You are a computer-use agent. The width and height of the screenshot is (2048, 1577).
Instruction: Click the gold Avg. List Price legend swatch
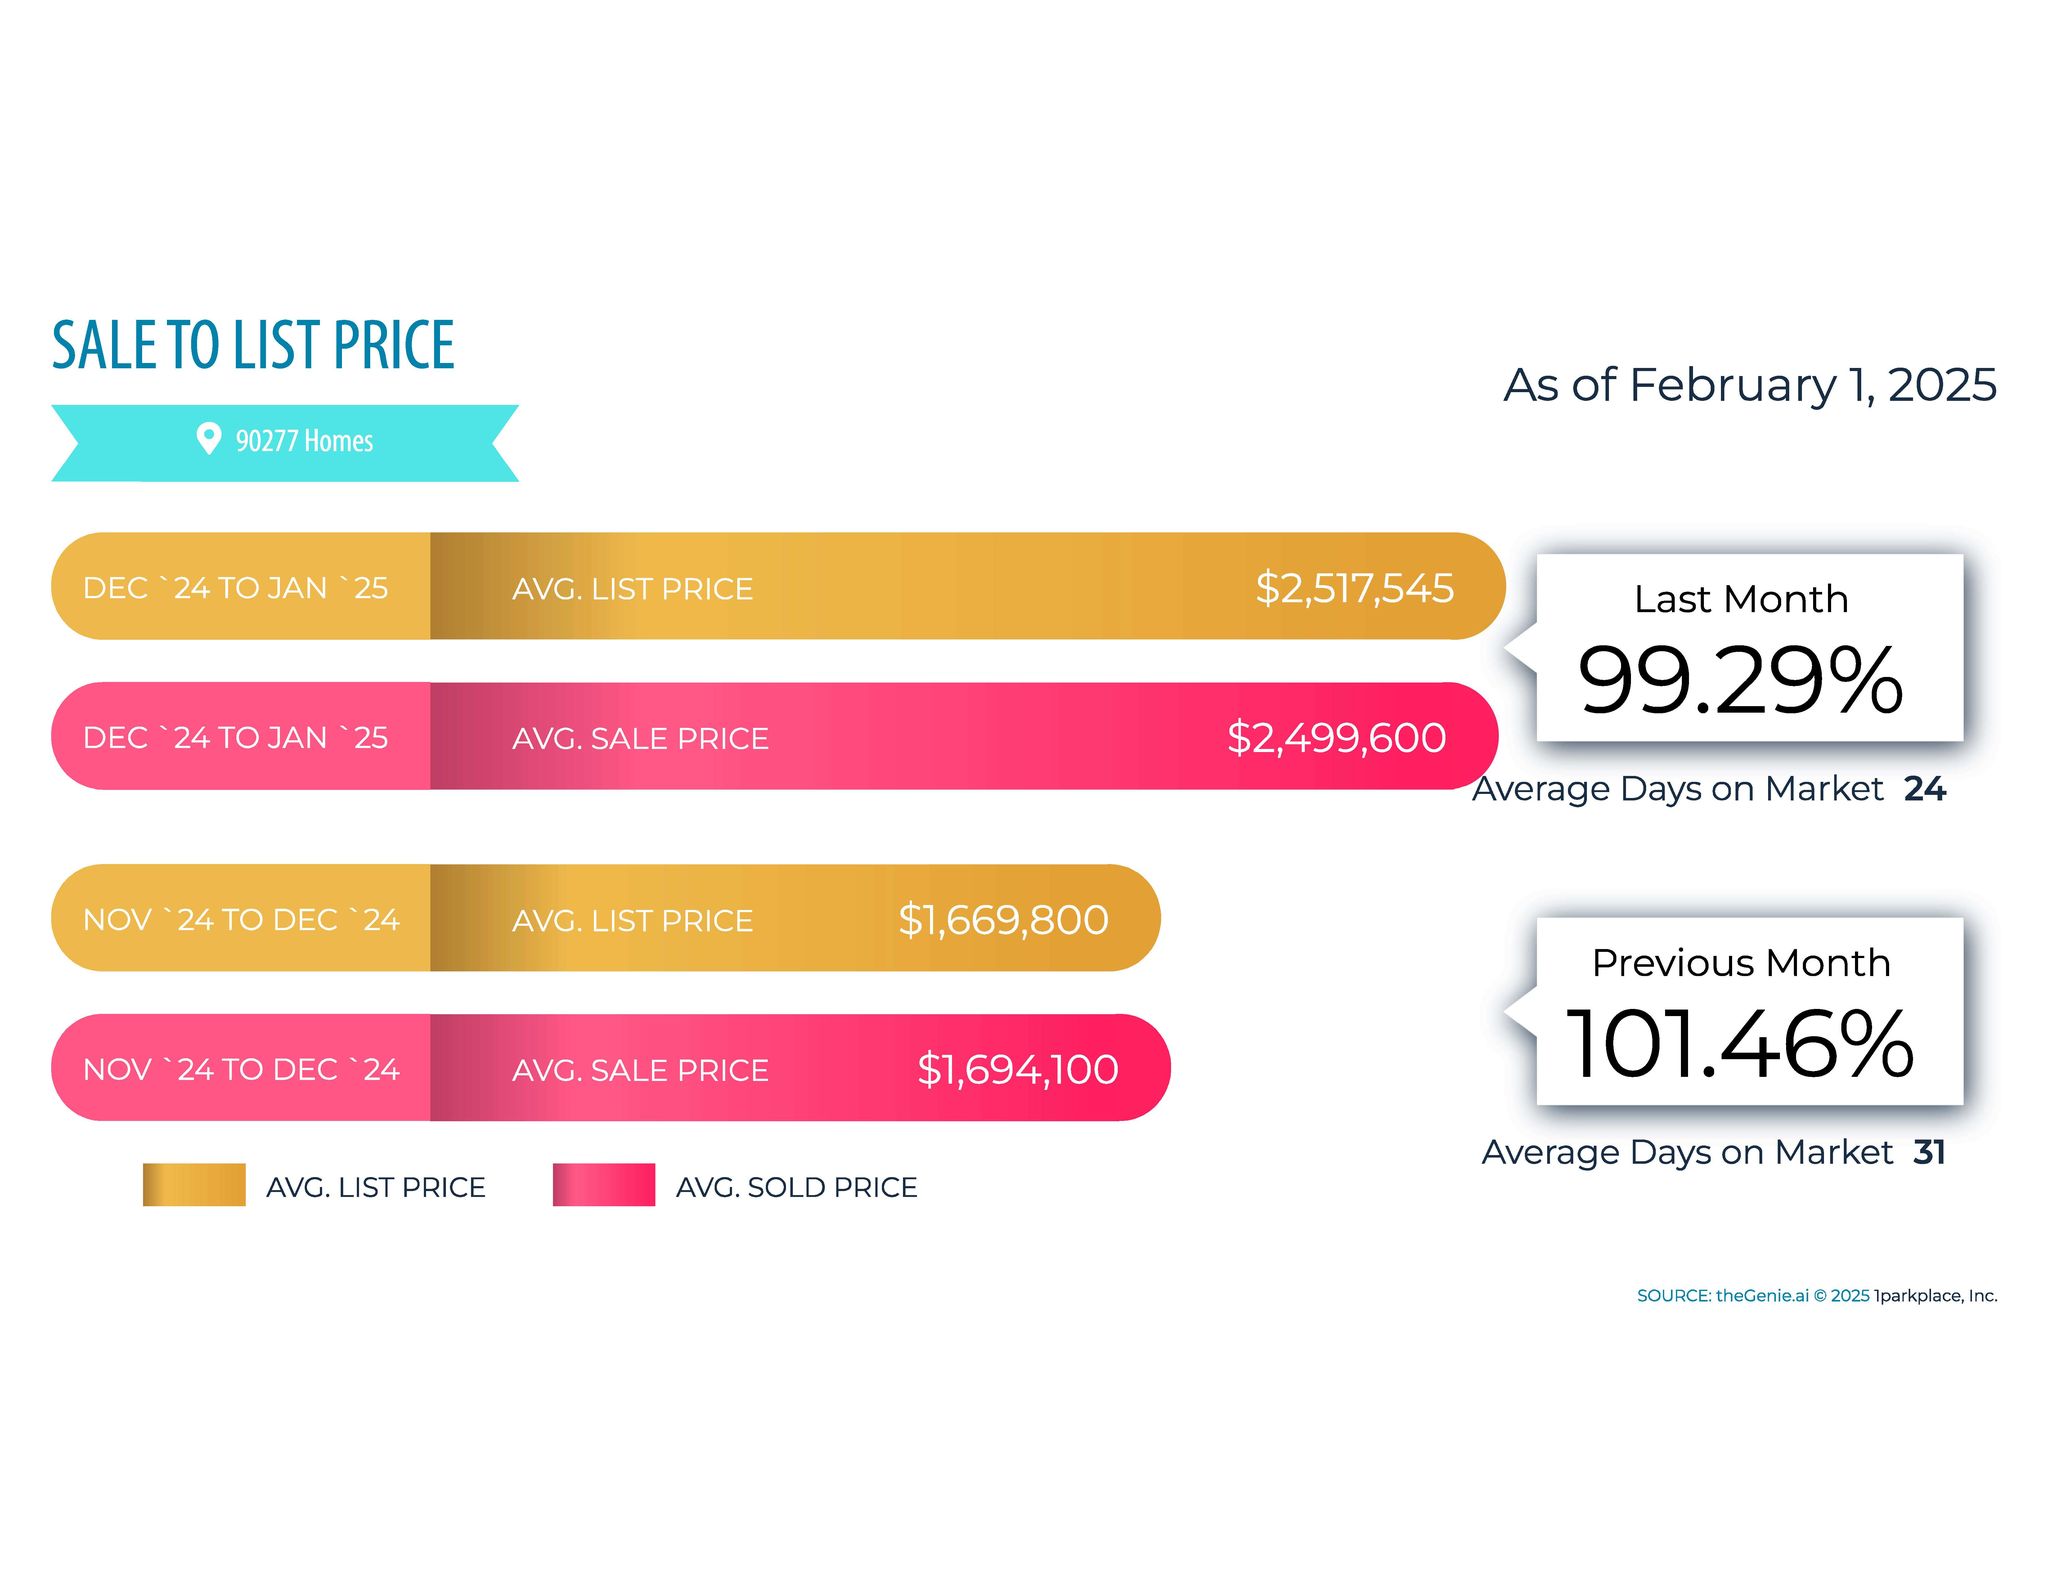(194, 1185)
